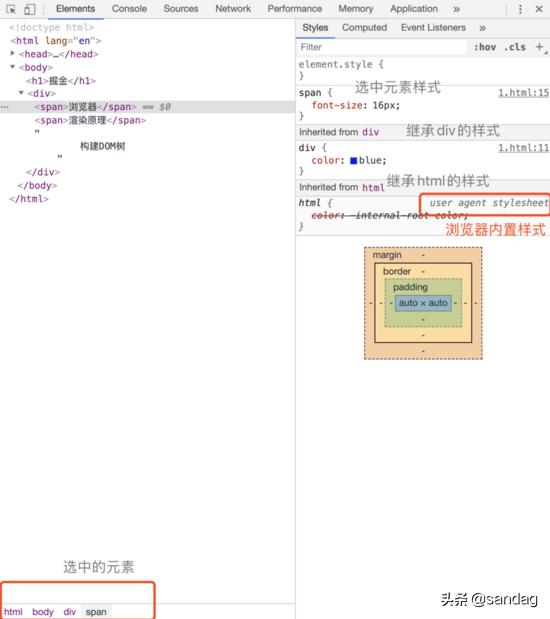The height and width of the screenshot is (619, 550).
Task: Select the html lang="en" node
Action: point(56,41)
